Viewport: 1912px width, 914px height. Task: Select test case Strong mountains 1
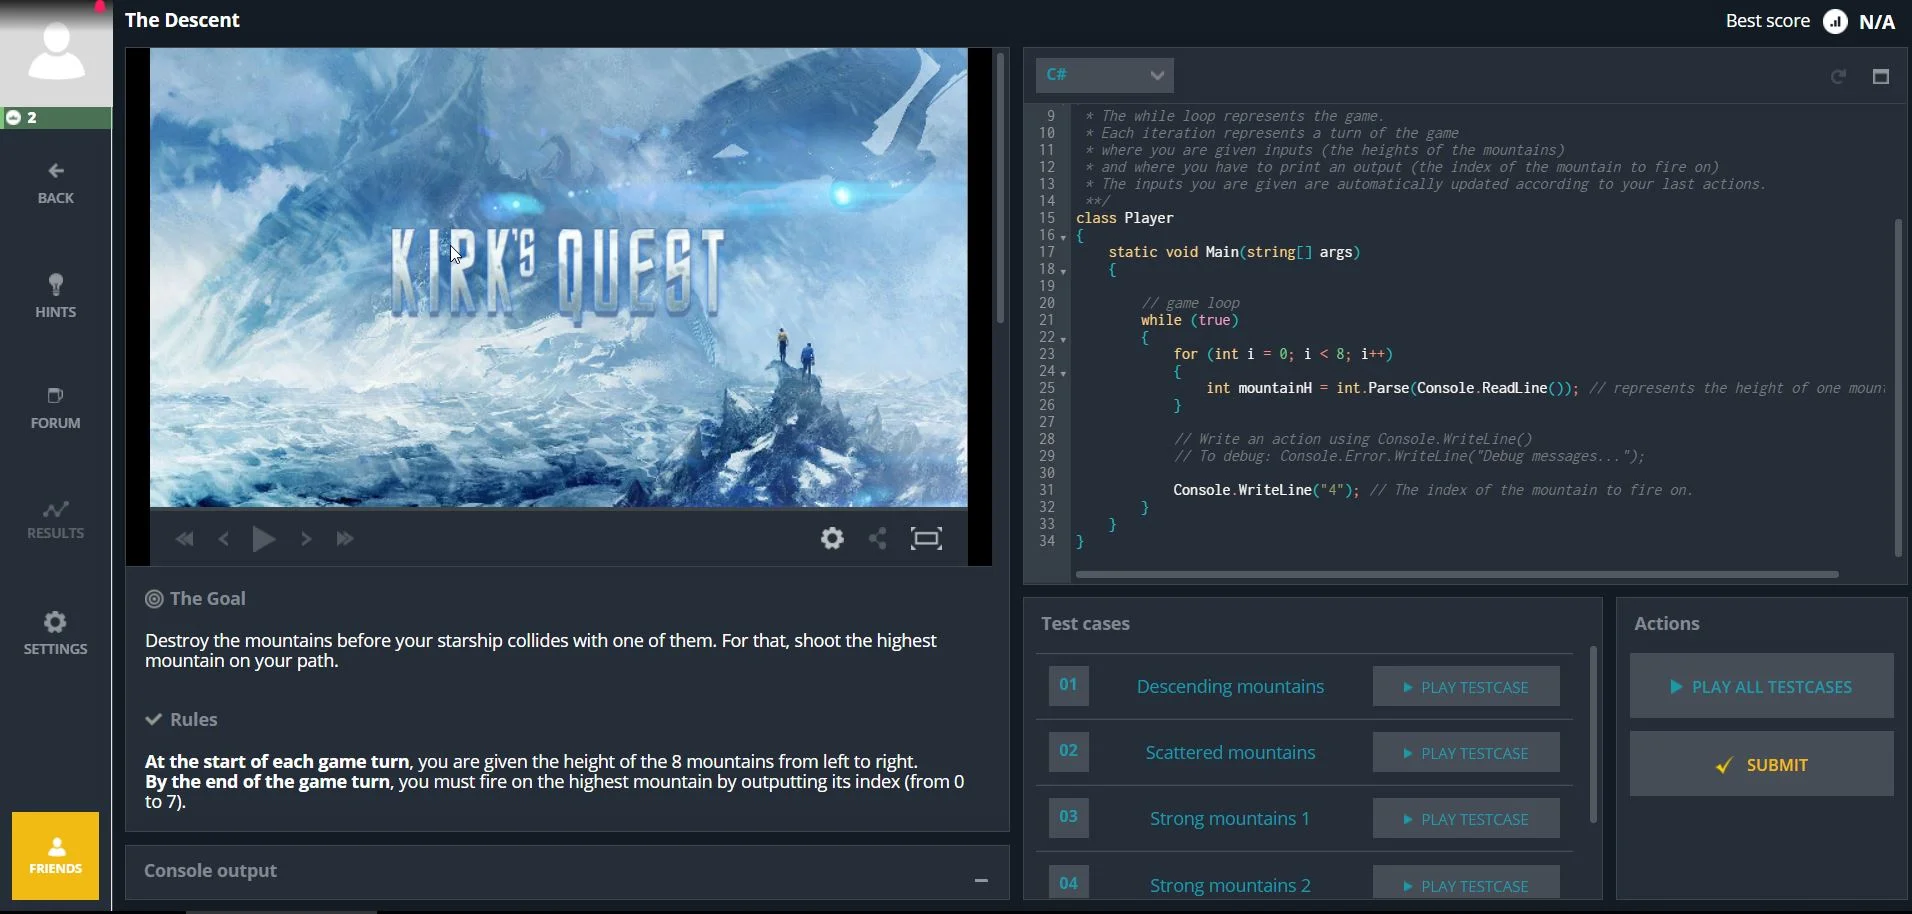click(x=1230, y=819)
